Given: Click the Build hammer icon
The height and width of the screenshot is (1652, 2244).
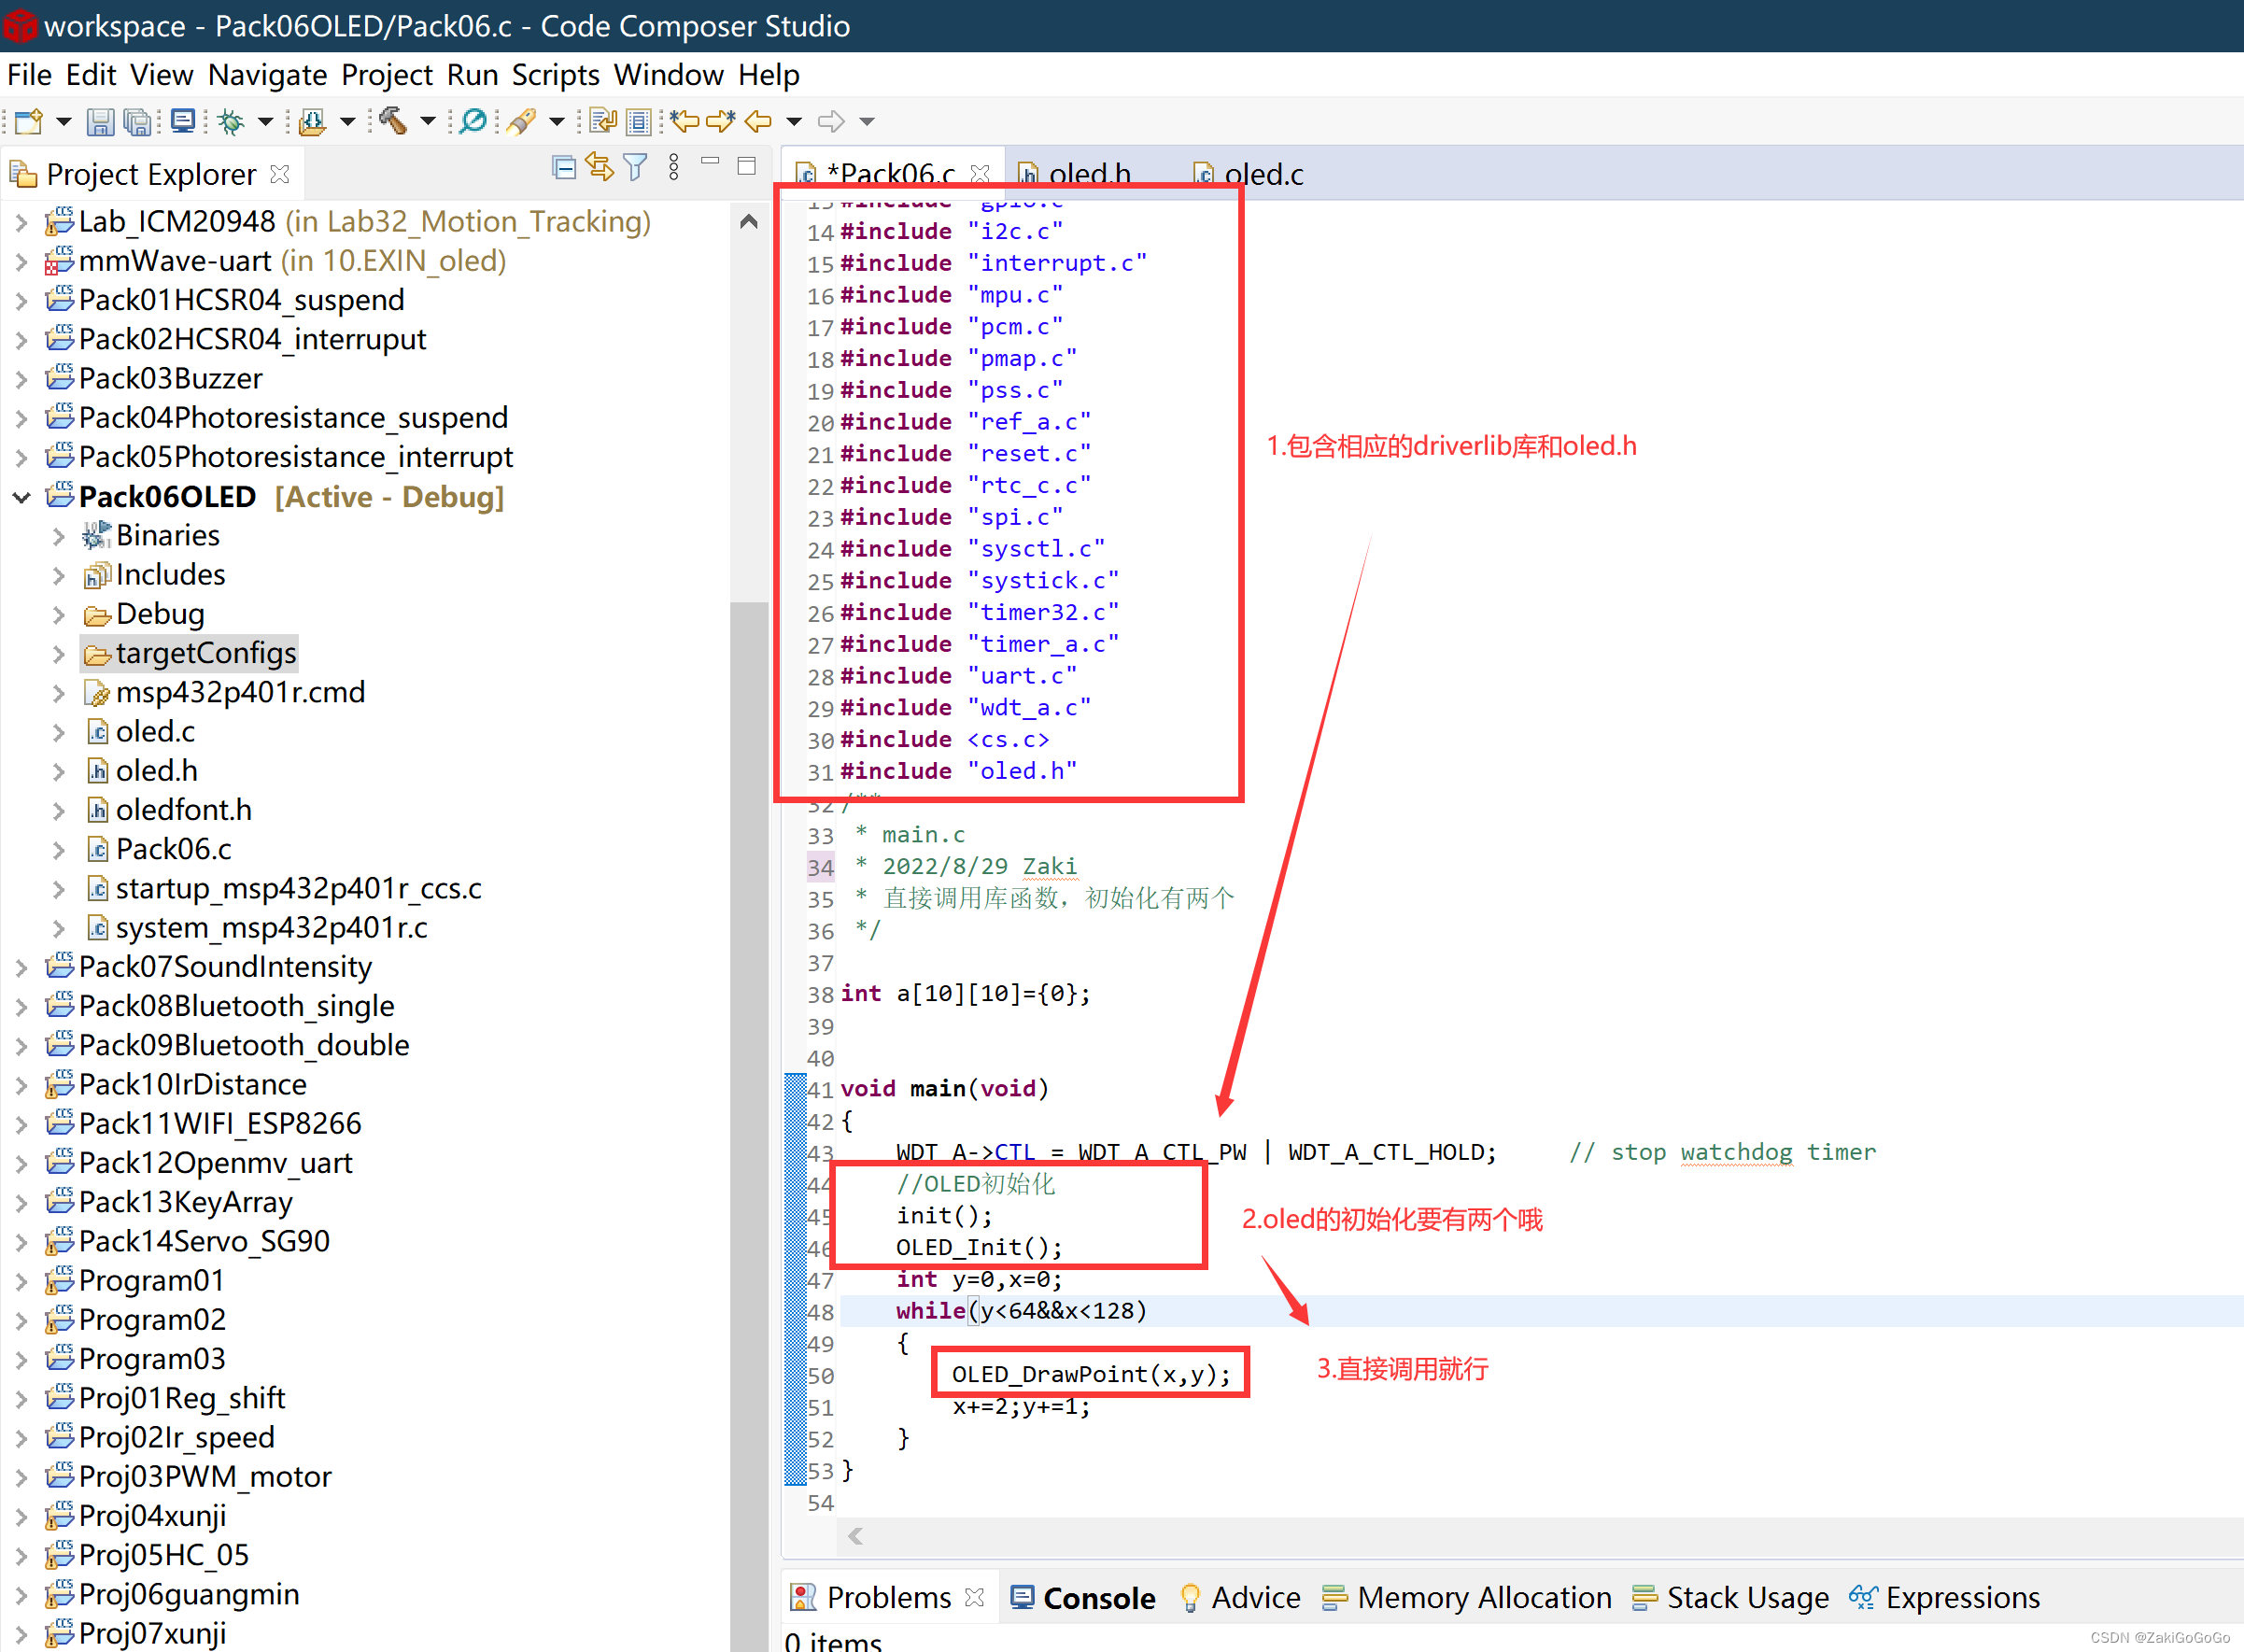Looking at the screenshot, I should click(392, 122).
